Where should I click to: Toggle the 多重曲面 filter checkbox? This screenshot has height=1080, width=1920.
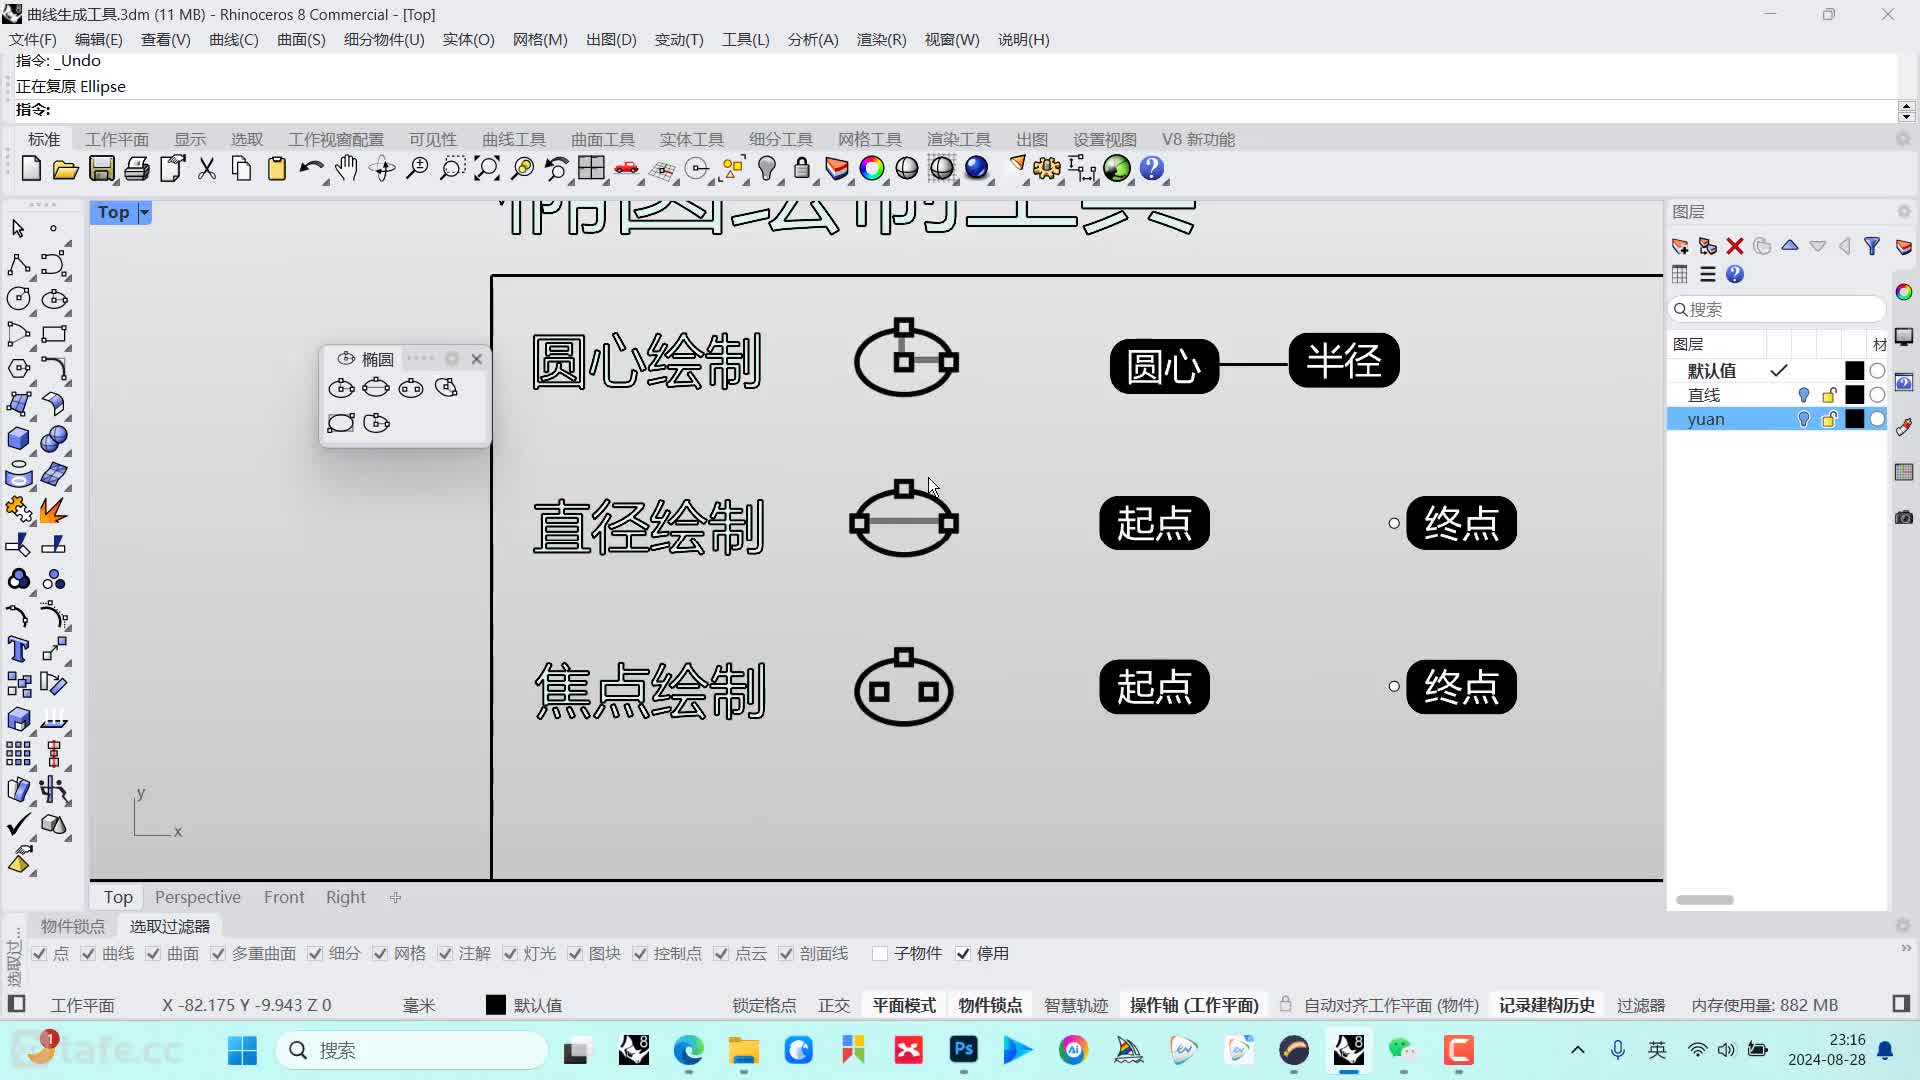pos(218,954)
